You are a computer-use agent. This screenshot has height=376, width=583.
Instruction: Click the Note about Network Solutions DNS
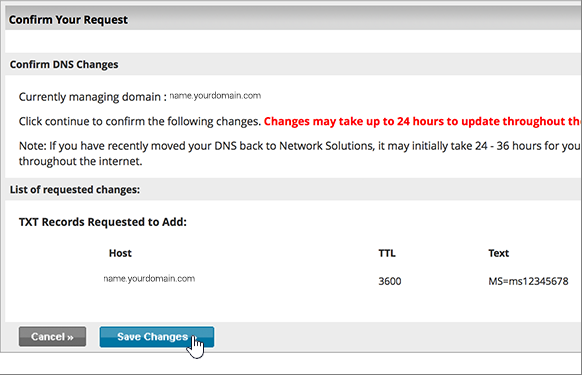(299, 153)
